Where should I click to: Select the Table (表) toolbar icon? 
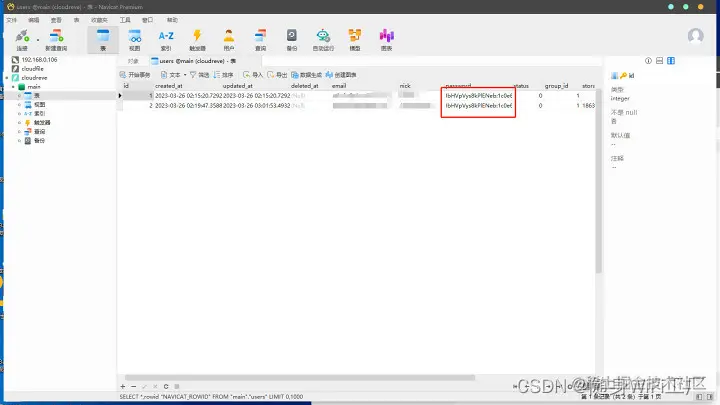pyautogui.click(x=103, y=40)
